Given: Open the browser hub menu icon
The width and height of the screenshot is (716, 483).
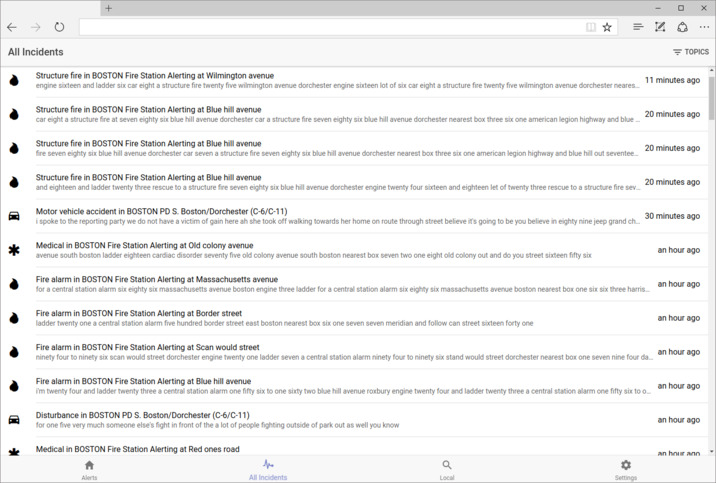Looking at the screenshot, I should coord(638,27).
